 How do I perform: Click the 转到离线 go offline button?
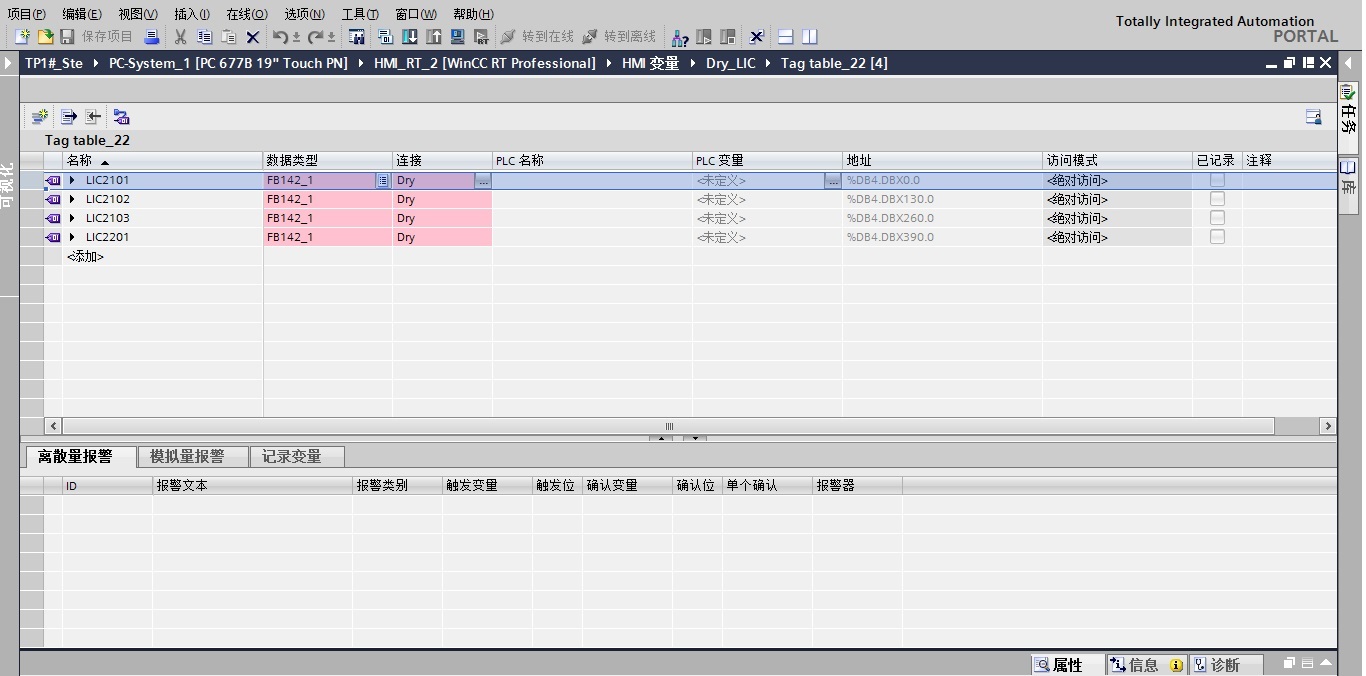pos(619,37)
